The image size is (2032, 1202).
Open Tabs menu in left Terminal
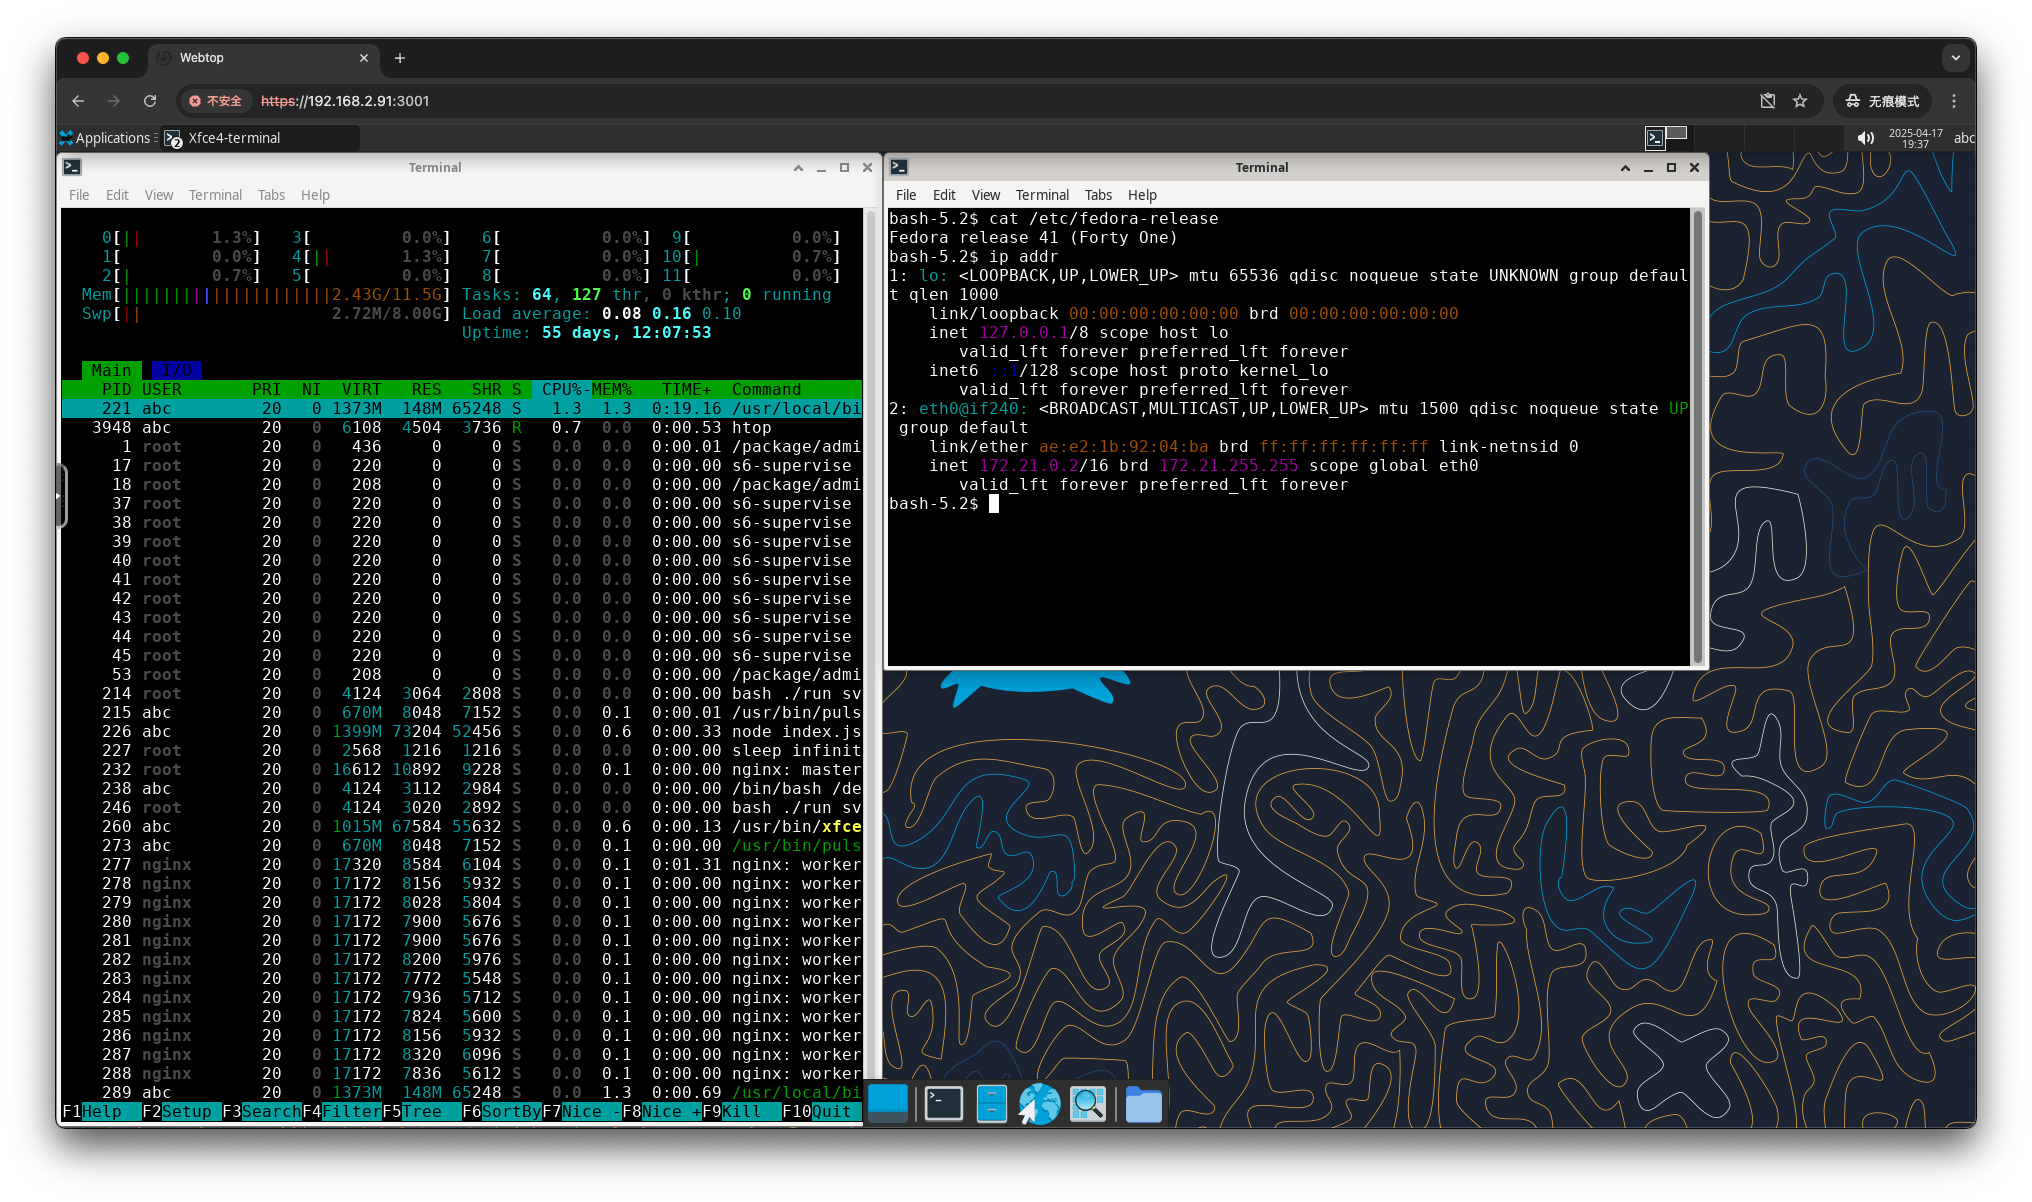point(271,195)
